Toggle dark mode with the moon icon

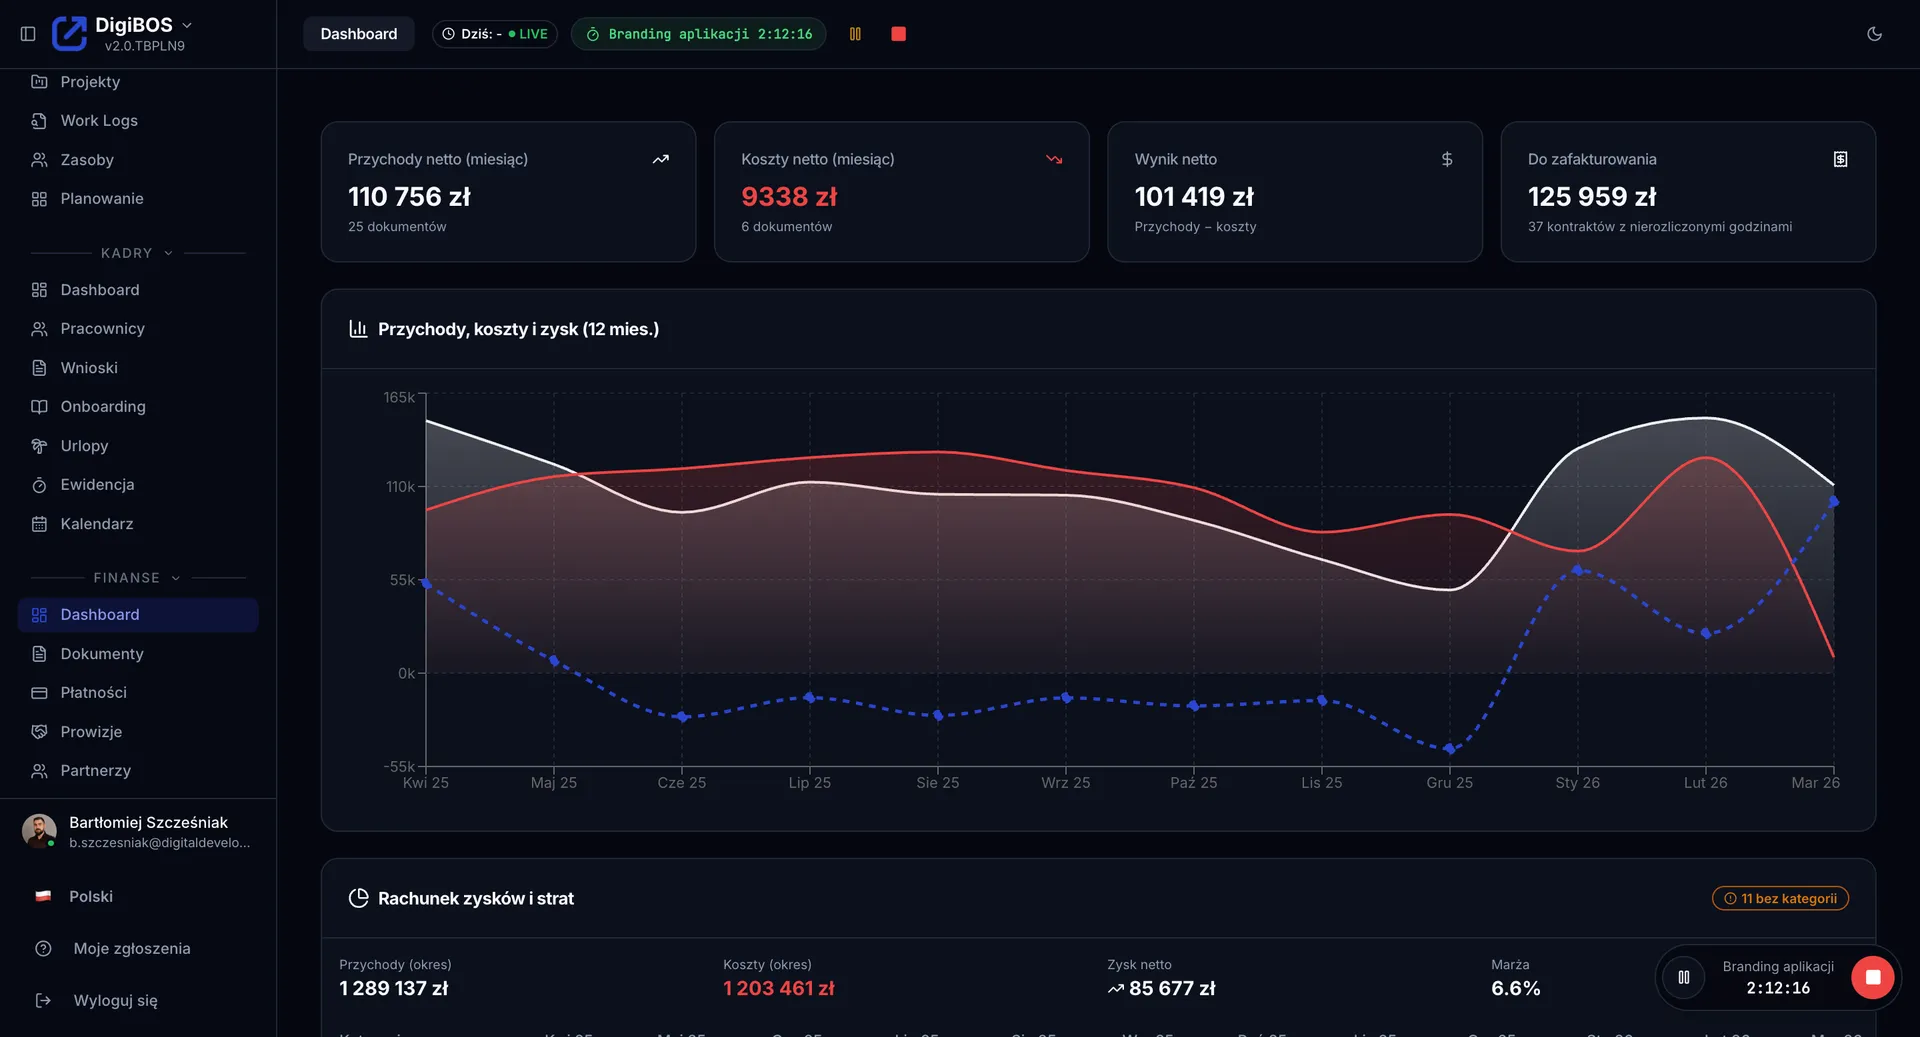[x=1874, y=34]
